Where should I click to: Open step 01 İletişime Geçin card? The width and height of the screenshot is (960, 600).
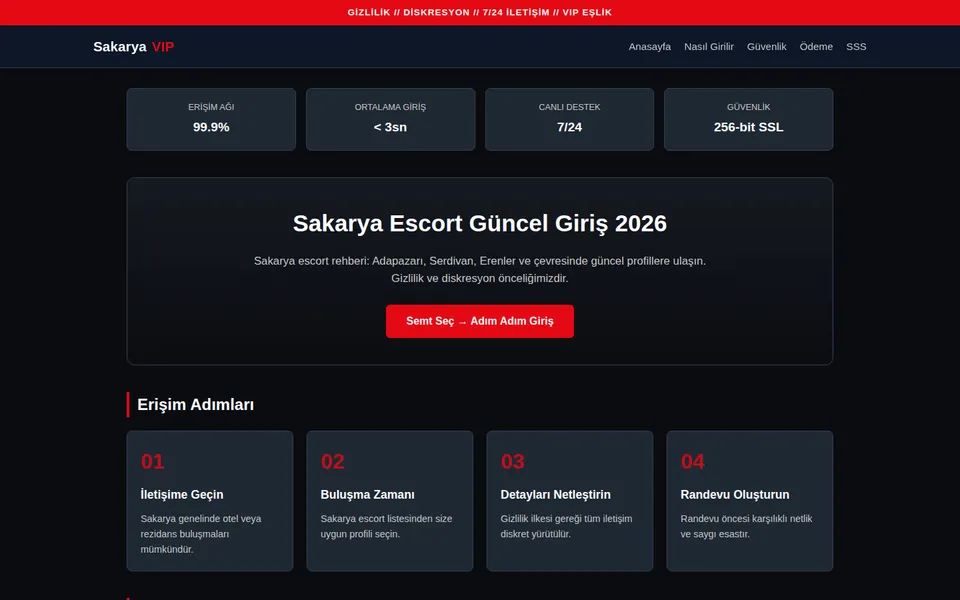(x=210, y=501)
